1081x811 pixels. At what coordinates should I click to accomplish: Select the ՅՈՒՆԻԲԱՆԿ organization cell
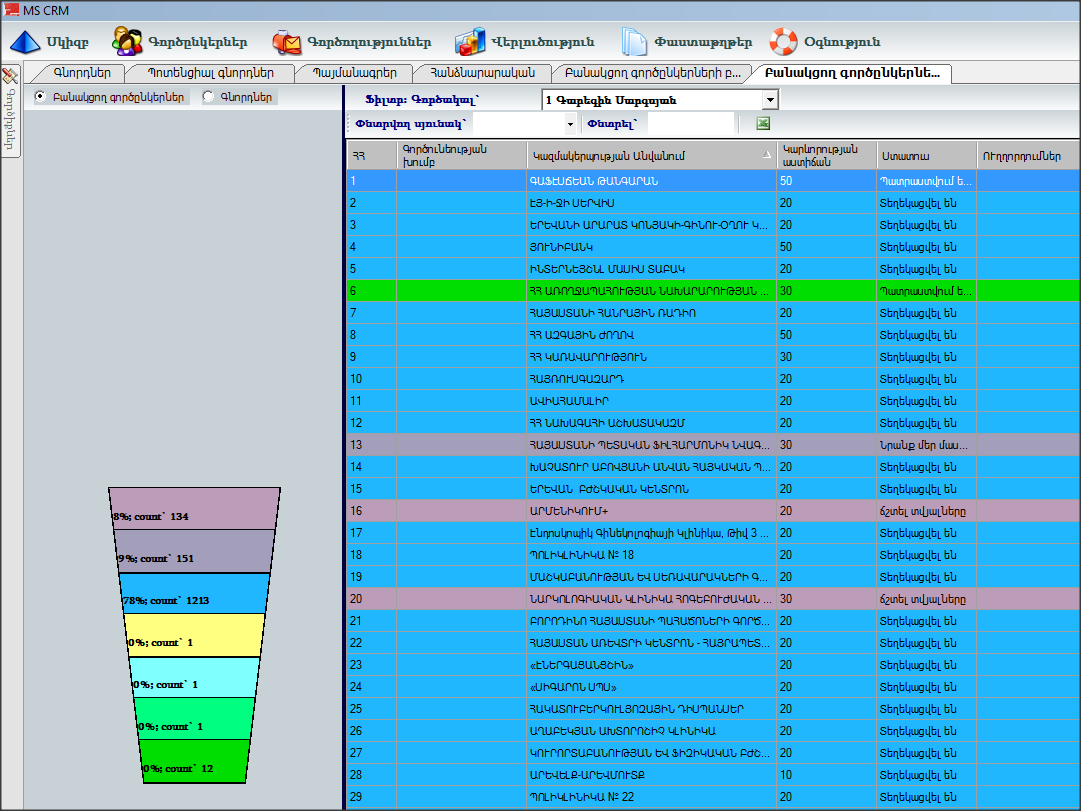[x=651, y=247]
